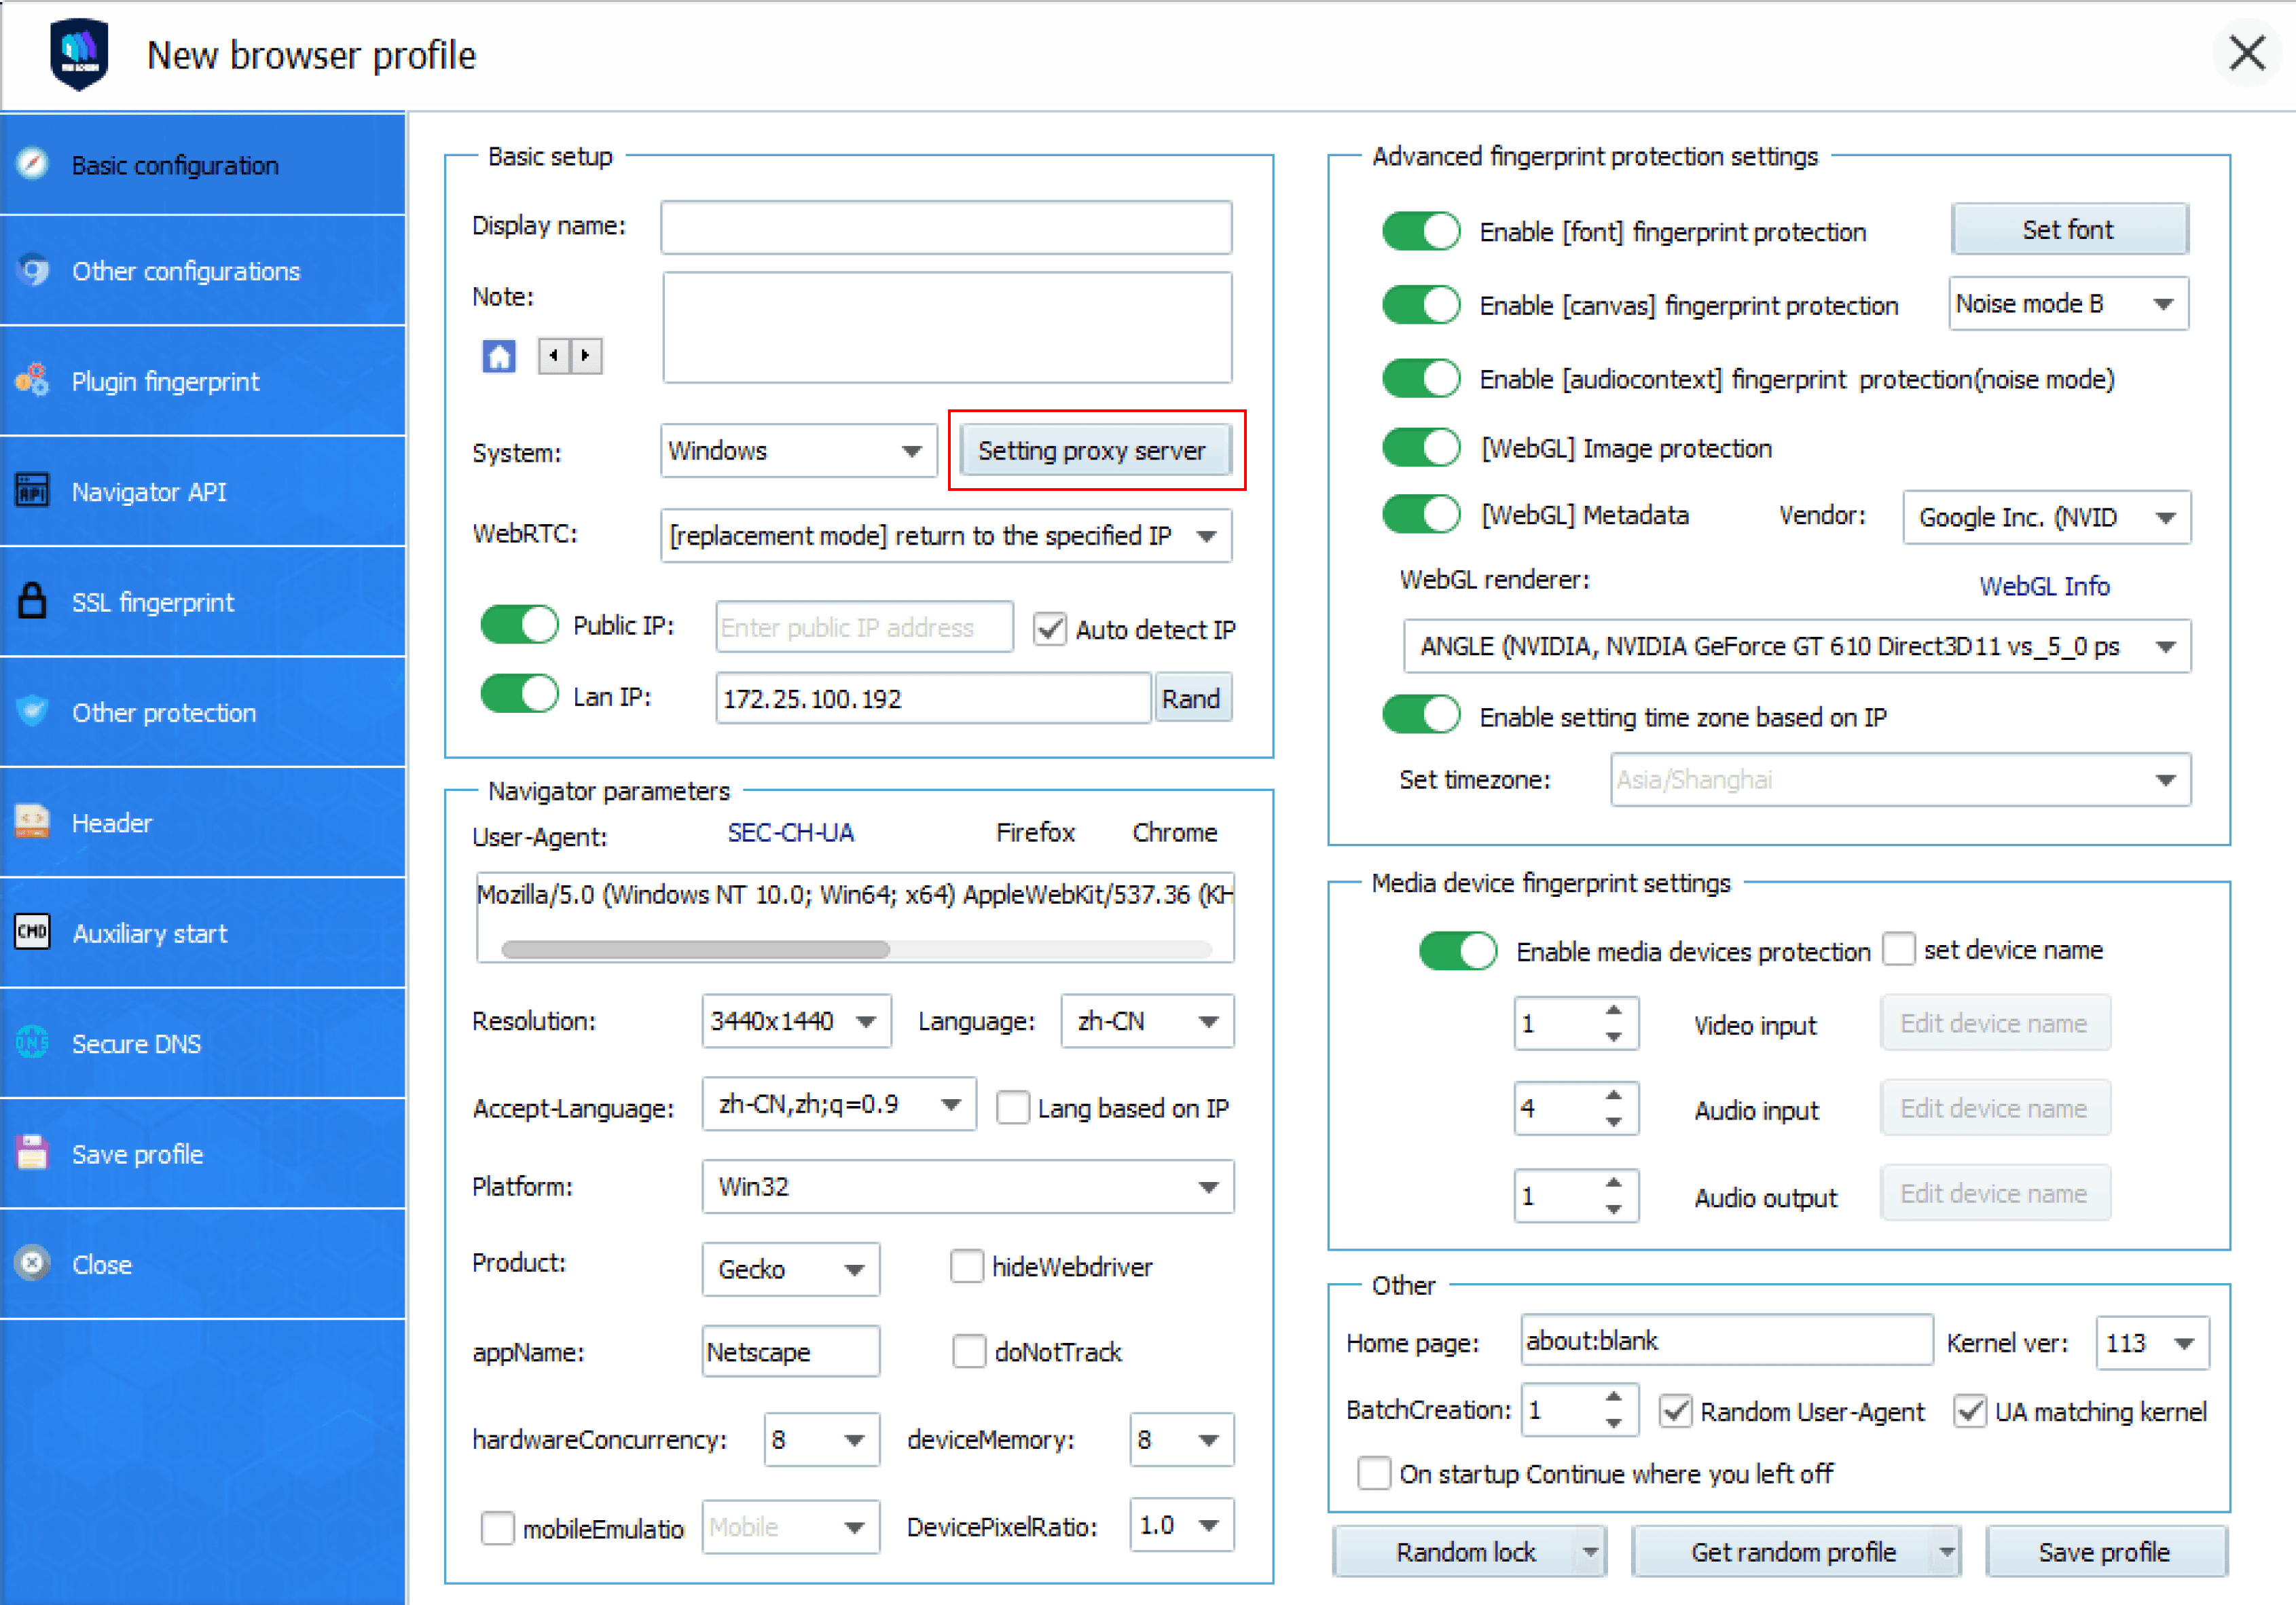
Task: Click the Setting proxy server button
Action: point(1095,451)
